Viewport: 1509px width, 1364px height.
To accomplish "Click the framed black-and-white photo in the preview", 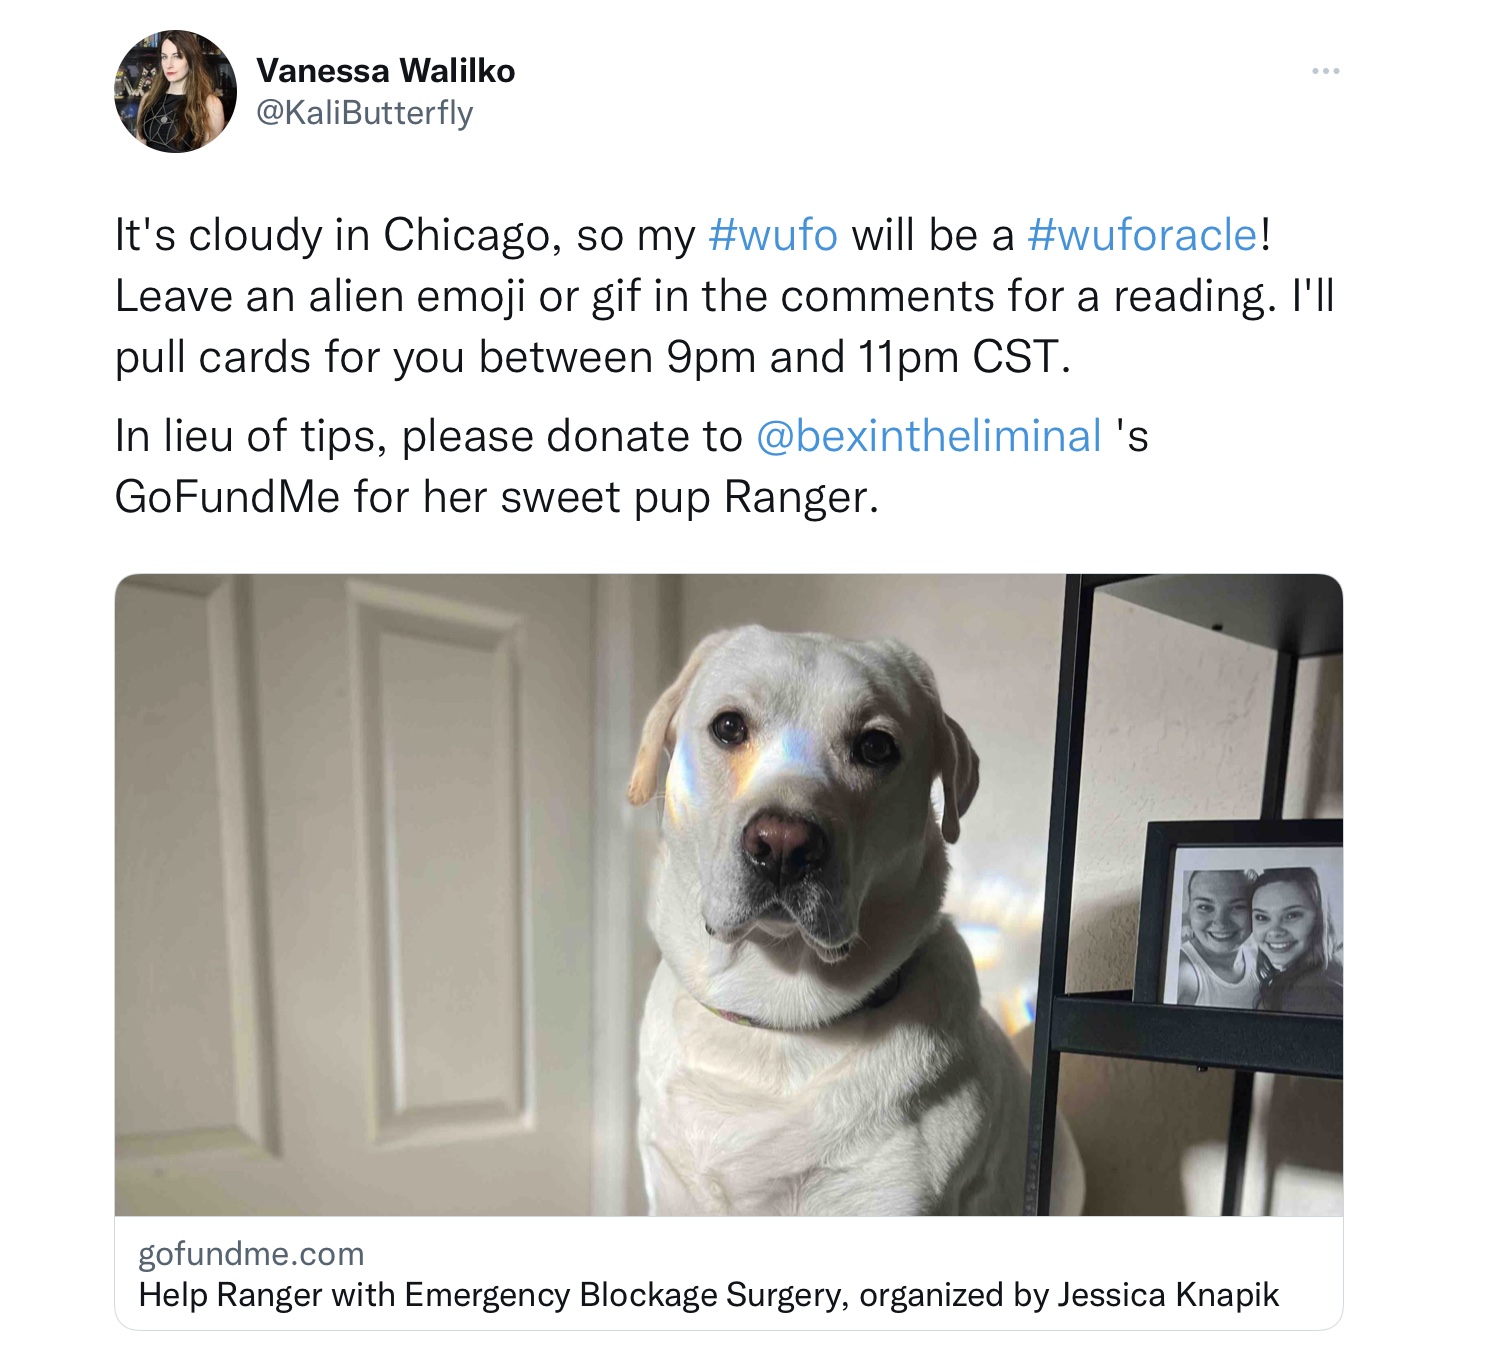I will 1242,918.
